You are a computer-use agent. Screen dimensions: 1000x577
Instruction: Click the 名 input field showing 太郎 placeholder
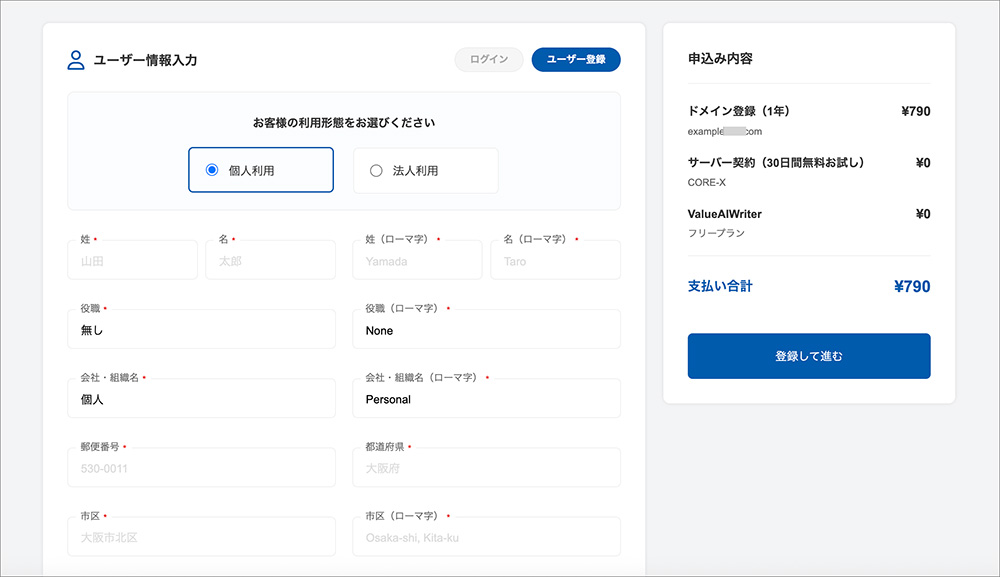(270, 260)
